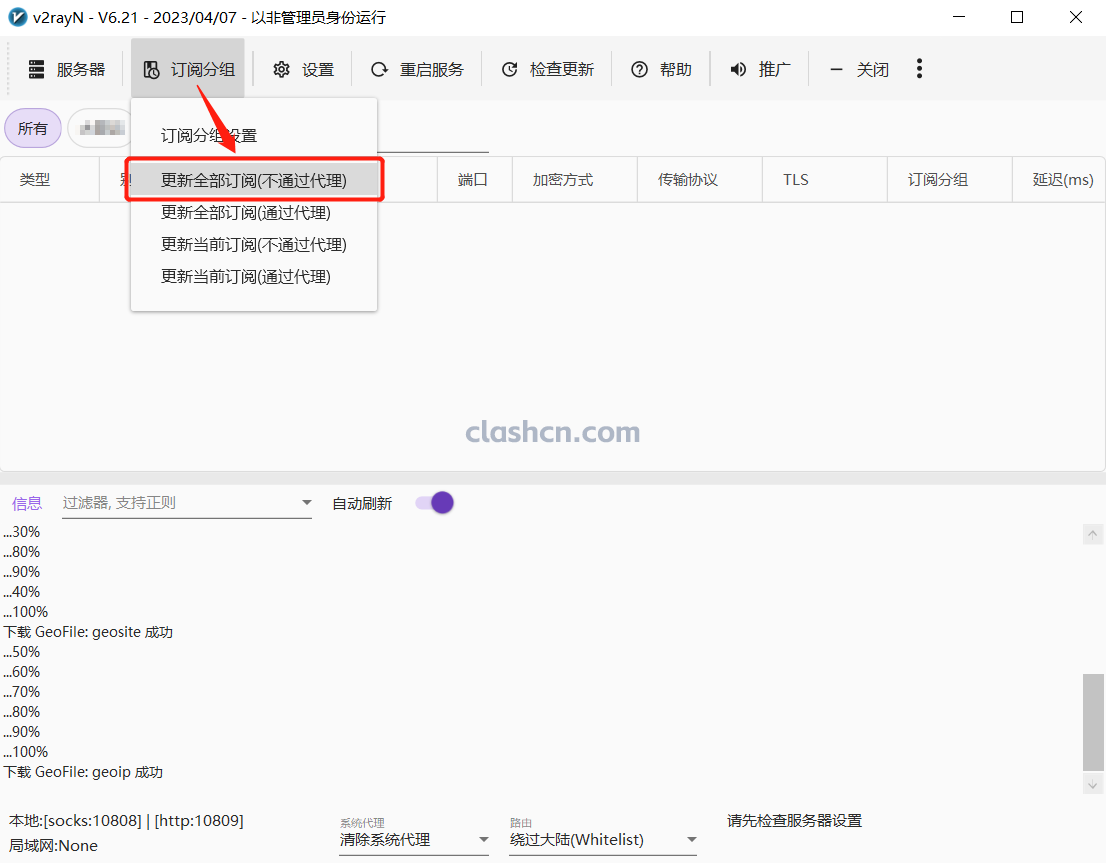Select 订阅分组设置 menu entry
1106x863 pixels.
point(254,135)
